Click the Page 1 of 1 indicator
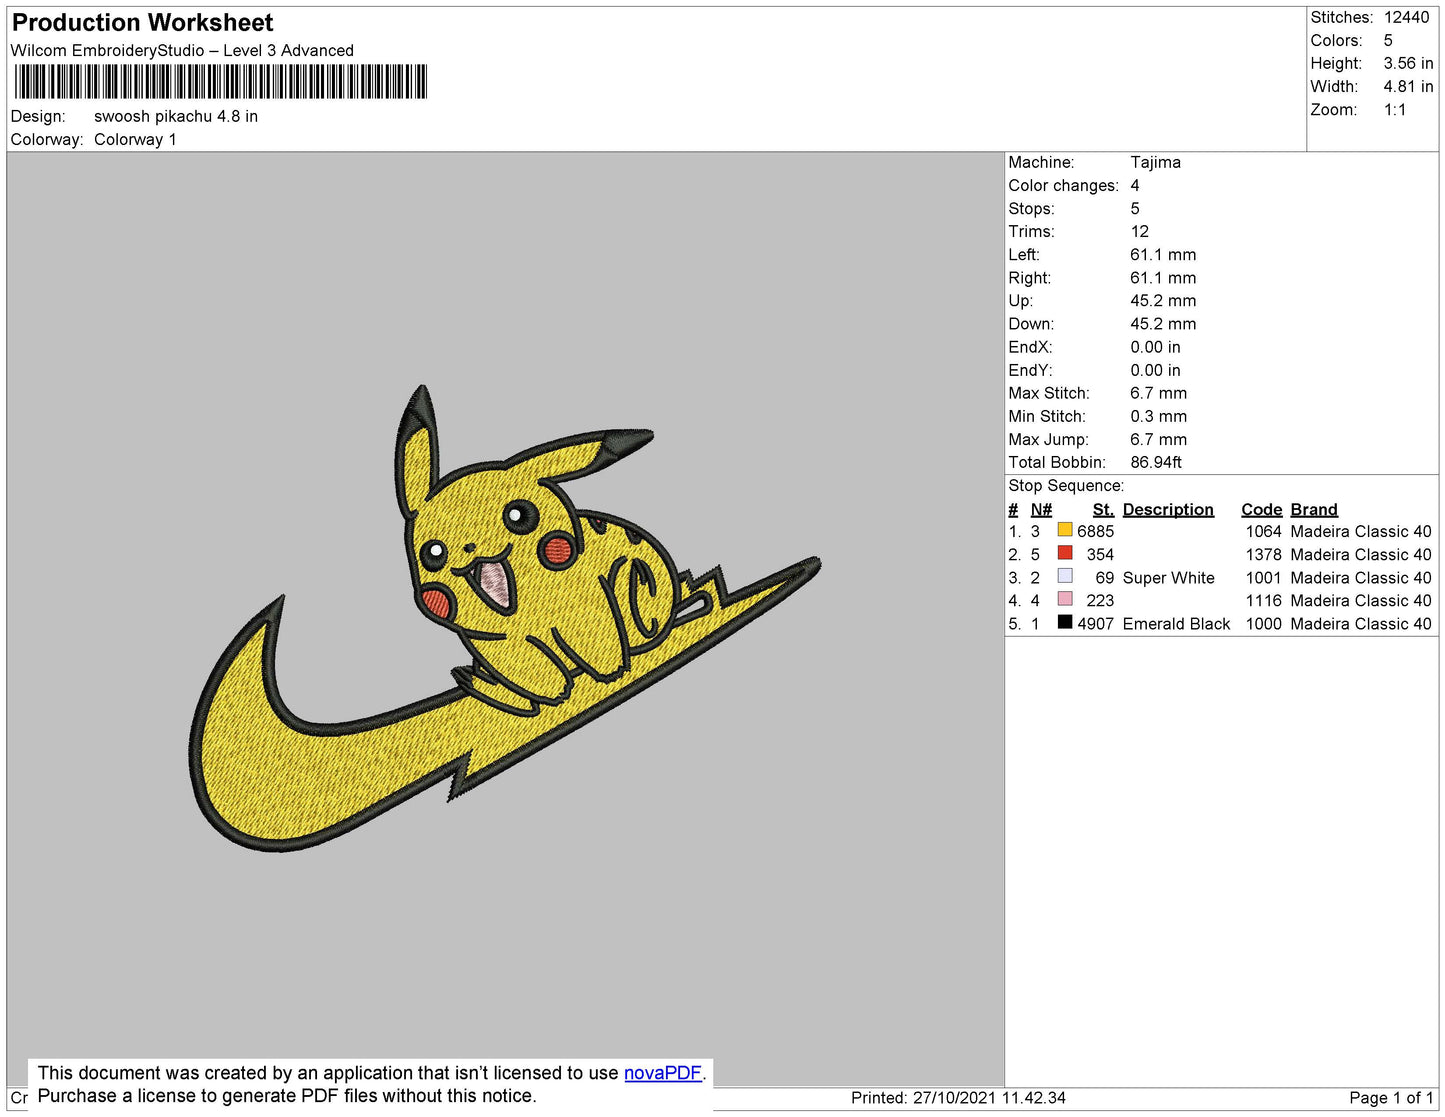The width and height of the screenshot is (1445, 1117). 1390,1098
